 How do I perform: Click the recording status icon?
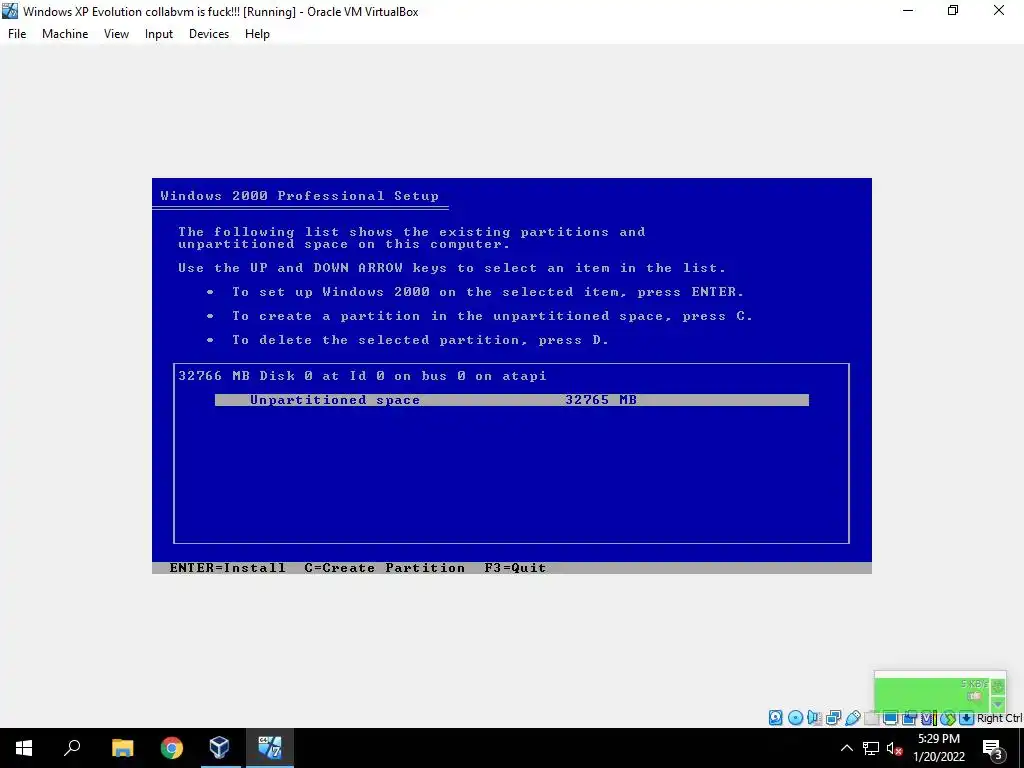[x=909, y=718]
